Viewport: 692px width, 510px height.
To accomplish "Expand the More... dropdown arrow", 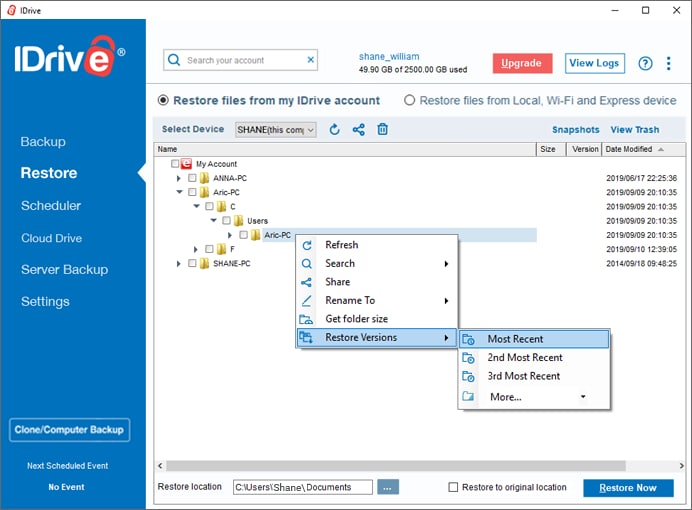I will coord(583,397).
